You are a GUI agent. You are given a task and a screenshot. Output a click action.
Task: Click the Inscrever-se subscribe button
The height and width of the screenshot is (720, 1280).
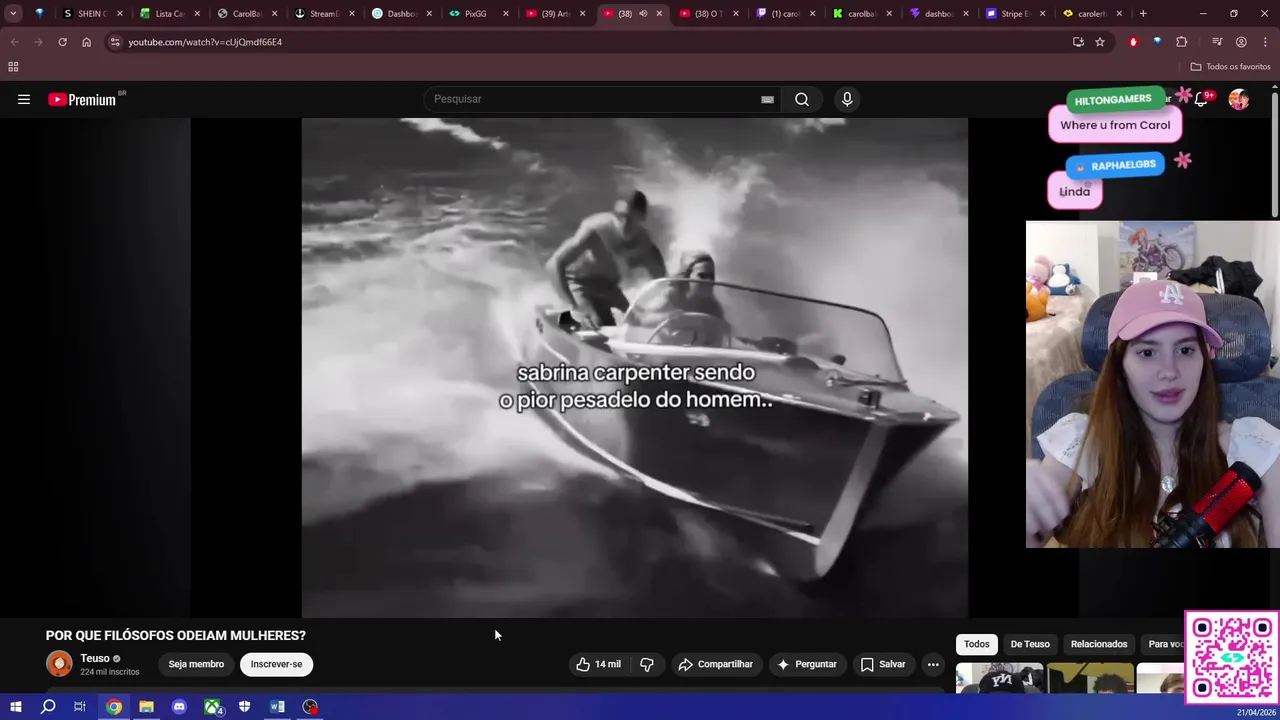276,664
